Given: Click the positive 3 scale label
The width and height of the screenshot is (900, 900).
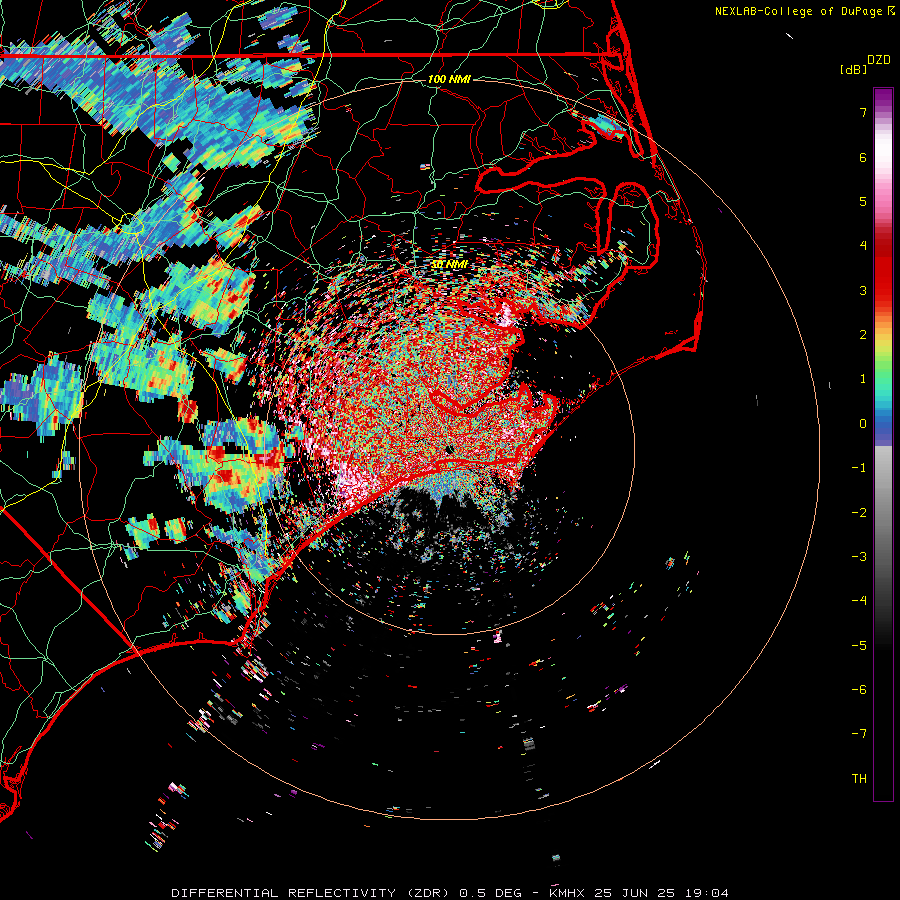Looking at the screenshot, I should pyautogui.click(x=863, y=290).
